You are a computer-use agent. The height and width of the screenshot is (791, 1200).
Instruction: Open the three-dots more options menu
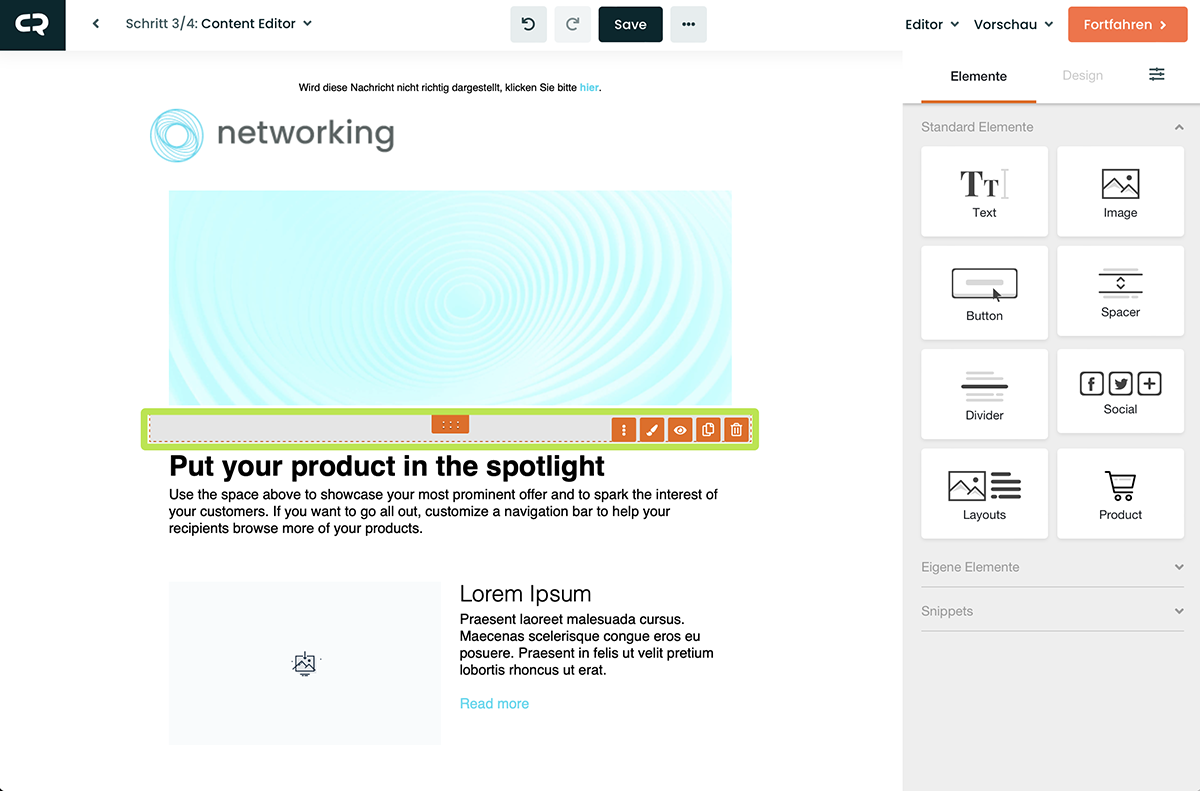tap(688, 24)
